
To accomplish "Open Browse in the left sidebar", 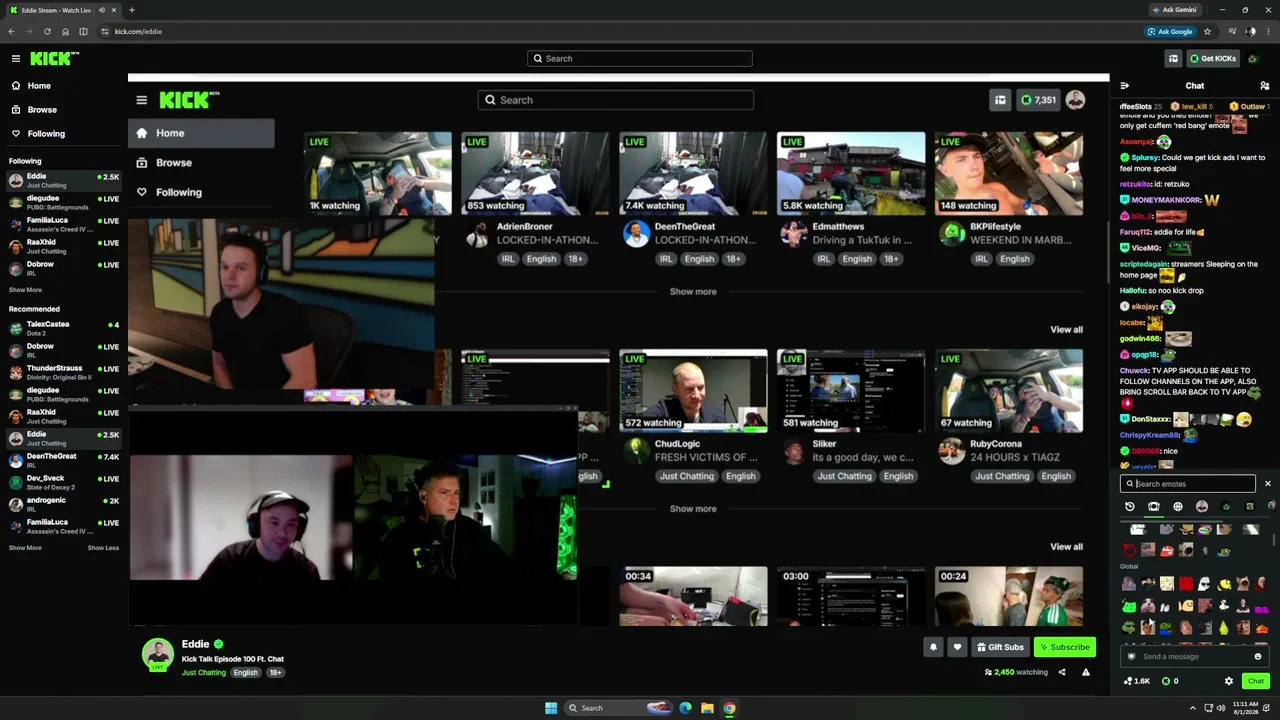I will coord(42,110).
